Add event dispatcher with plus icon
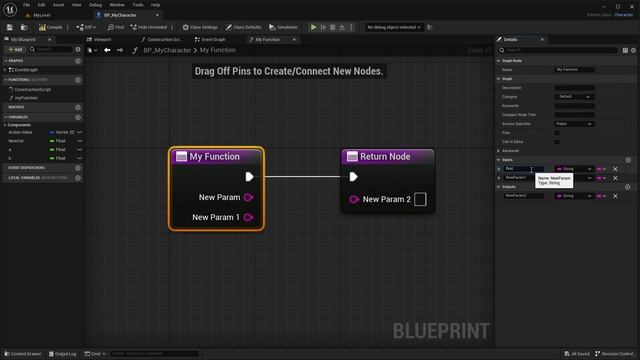 pos(78,168)
